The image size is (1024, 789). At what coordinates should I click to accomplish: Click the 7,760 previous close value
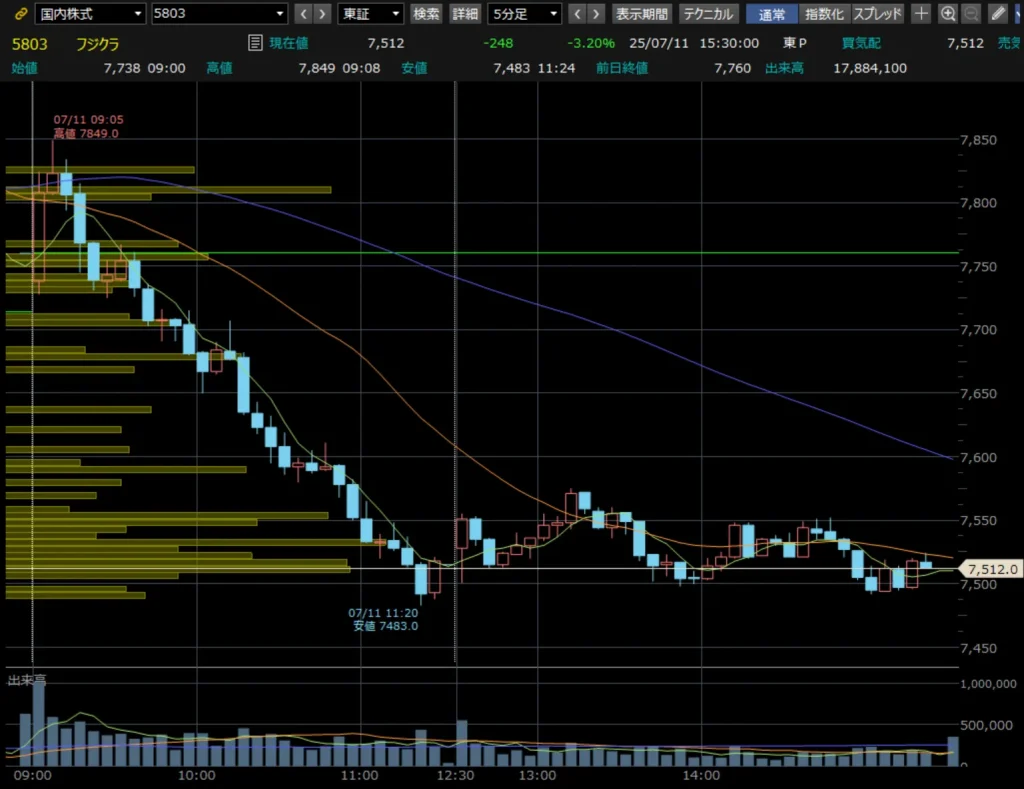point(732,68)
